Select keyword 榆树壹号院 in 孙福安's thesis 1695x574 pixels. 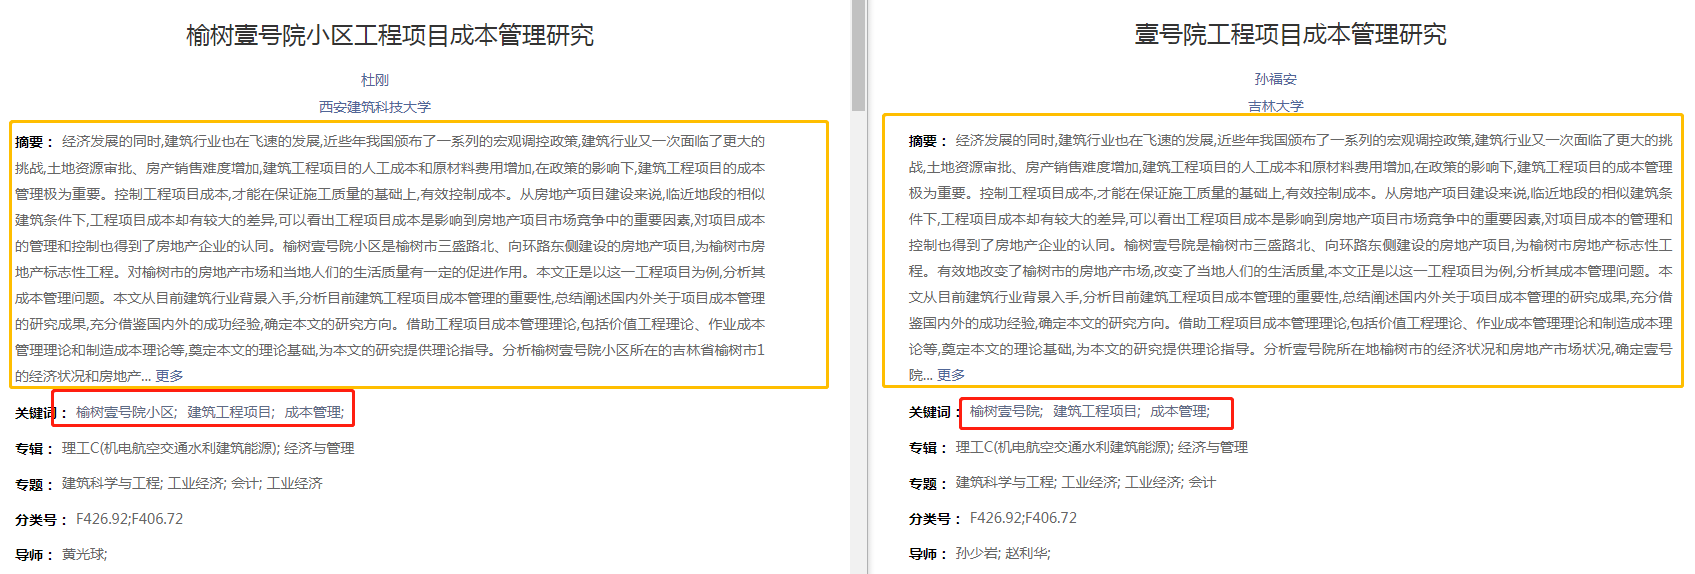tap(1005, 411)
